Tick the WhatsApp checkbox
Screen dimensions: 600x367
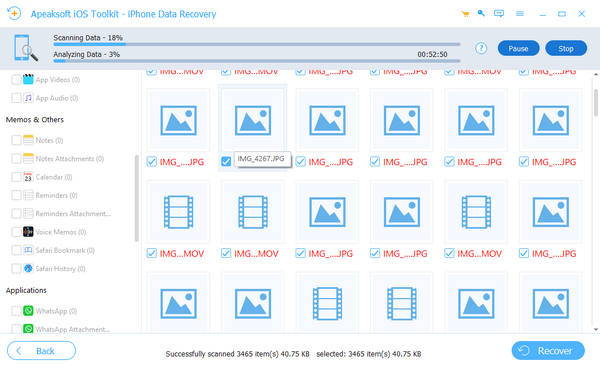coord(16,310)
